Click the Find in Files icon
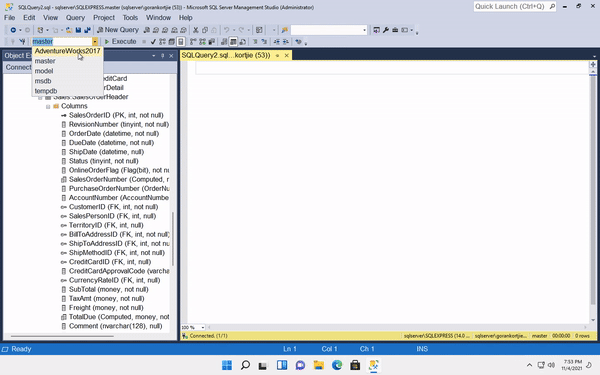This screenshot has height=375, width=600. click(284, 30)
